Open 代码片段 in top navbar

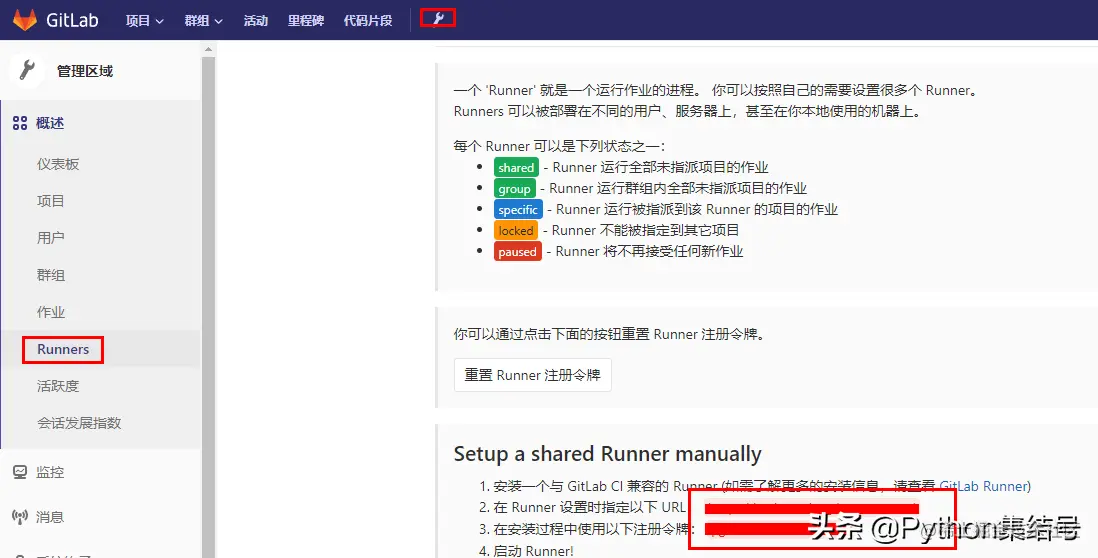(368, 20)
